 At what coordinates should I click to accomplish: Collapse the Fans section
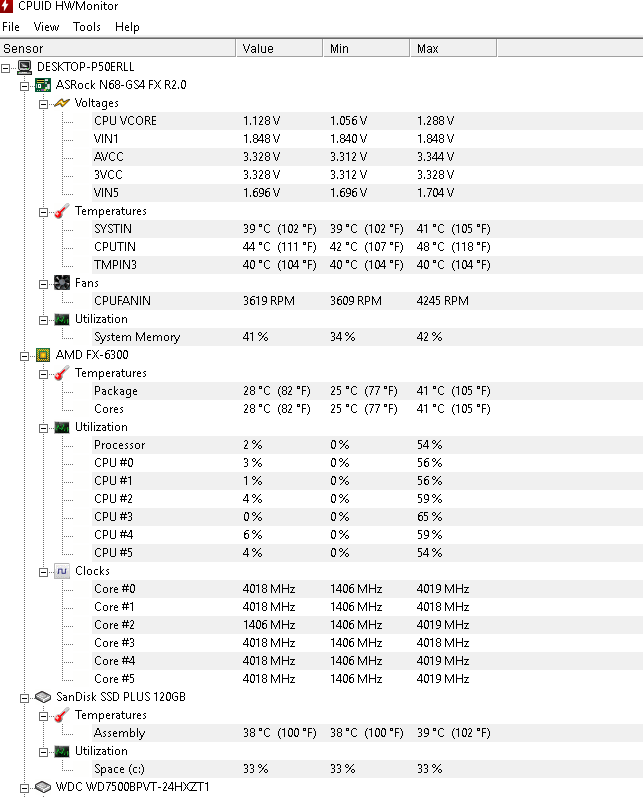tap(44, 284)
